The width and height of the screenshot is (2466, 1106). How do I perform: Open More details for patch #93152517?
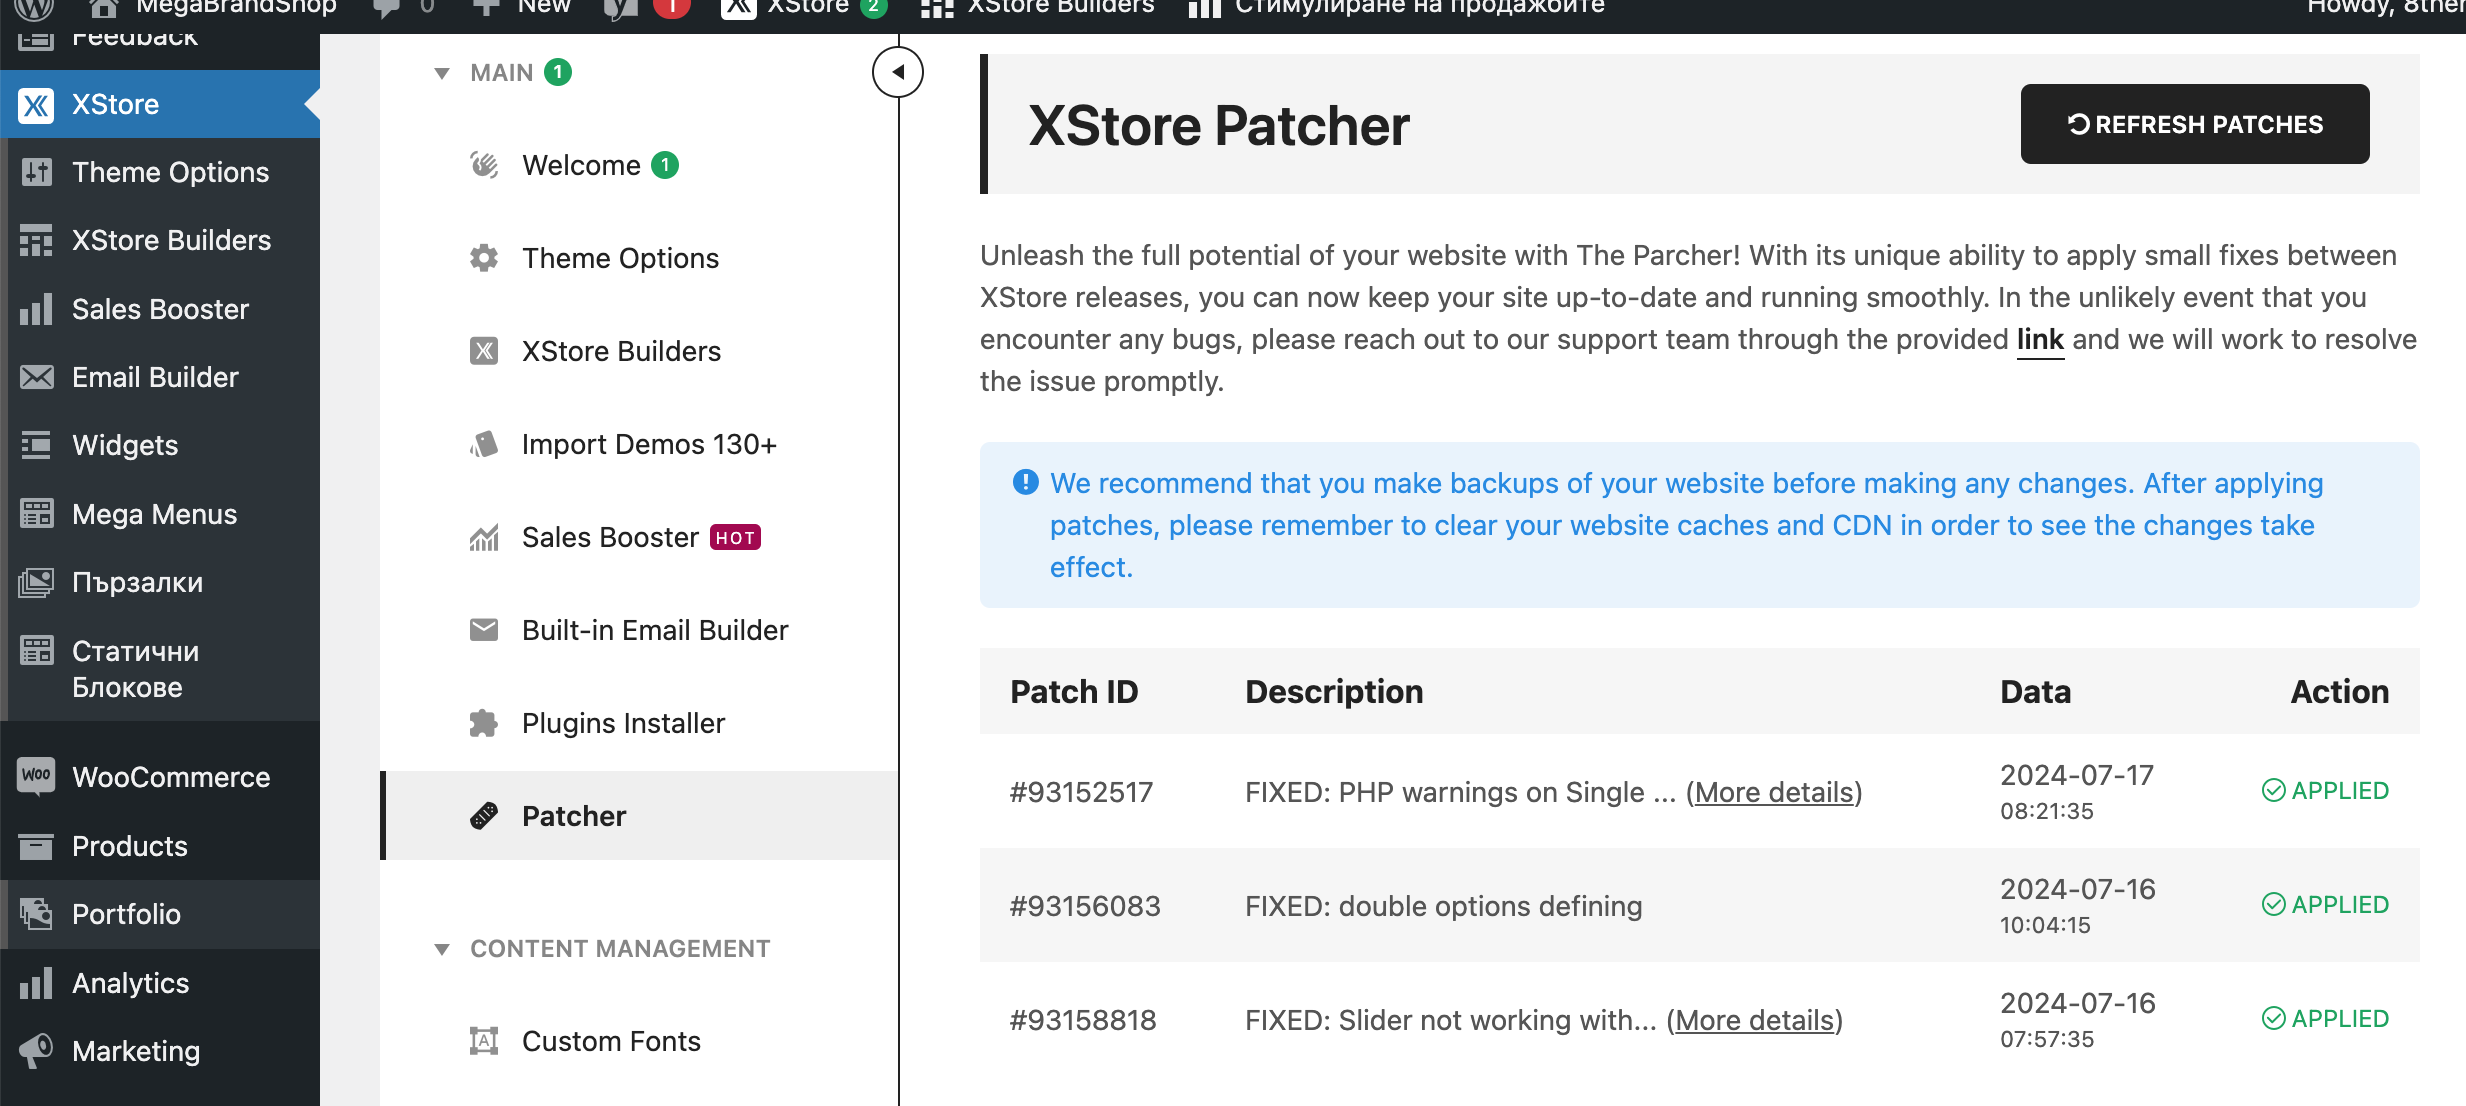tap(1773, 792)
